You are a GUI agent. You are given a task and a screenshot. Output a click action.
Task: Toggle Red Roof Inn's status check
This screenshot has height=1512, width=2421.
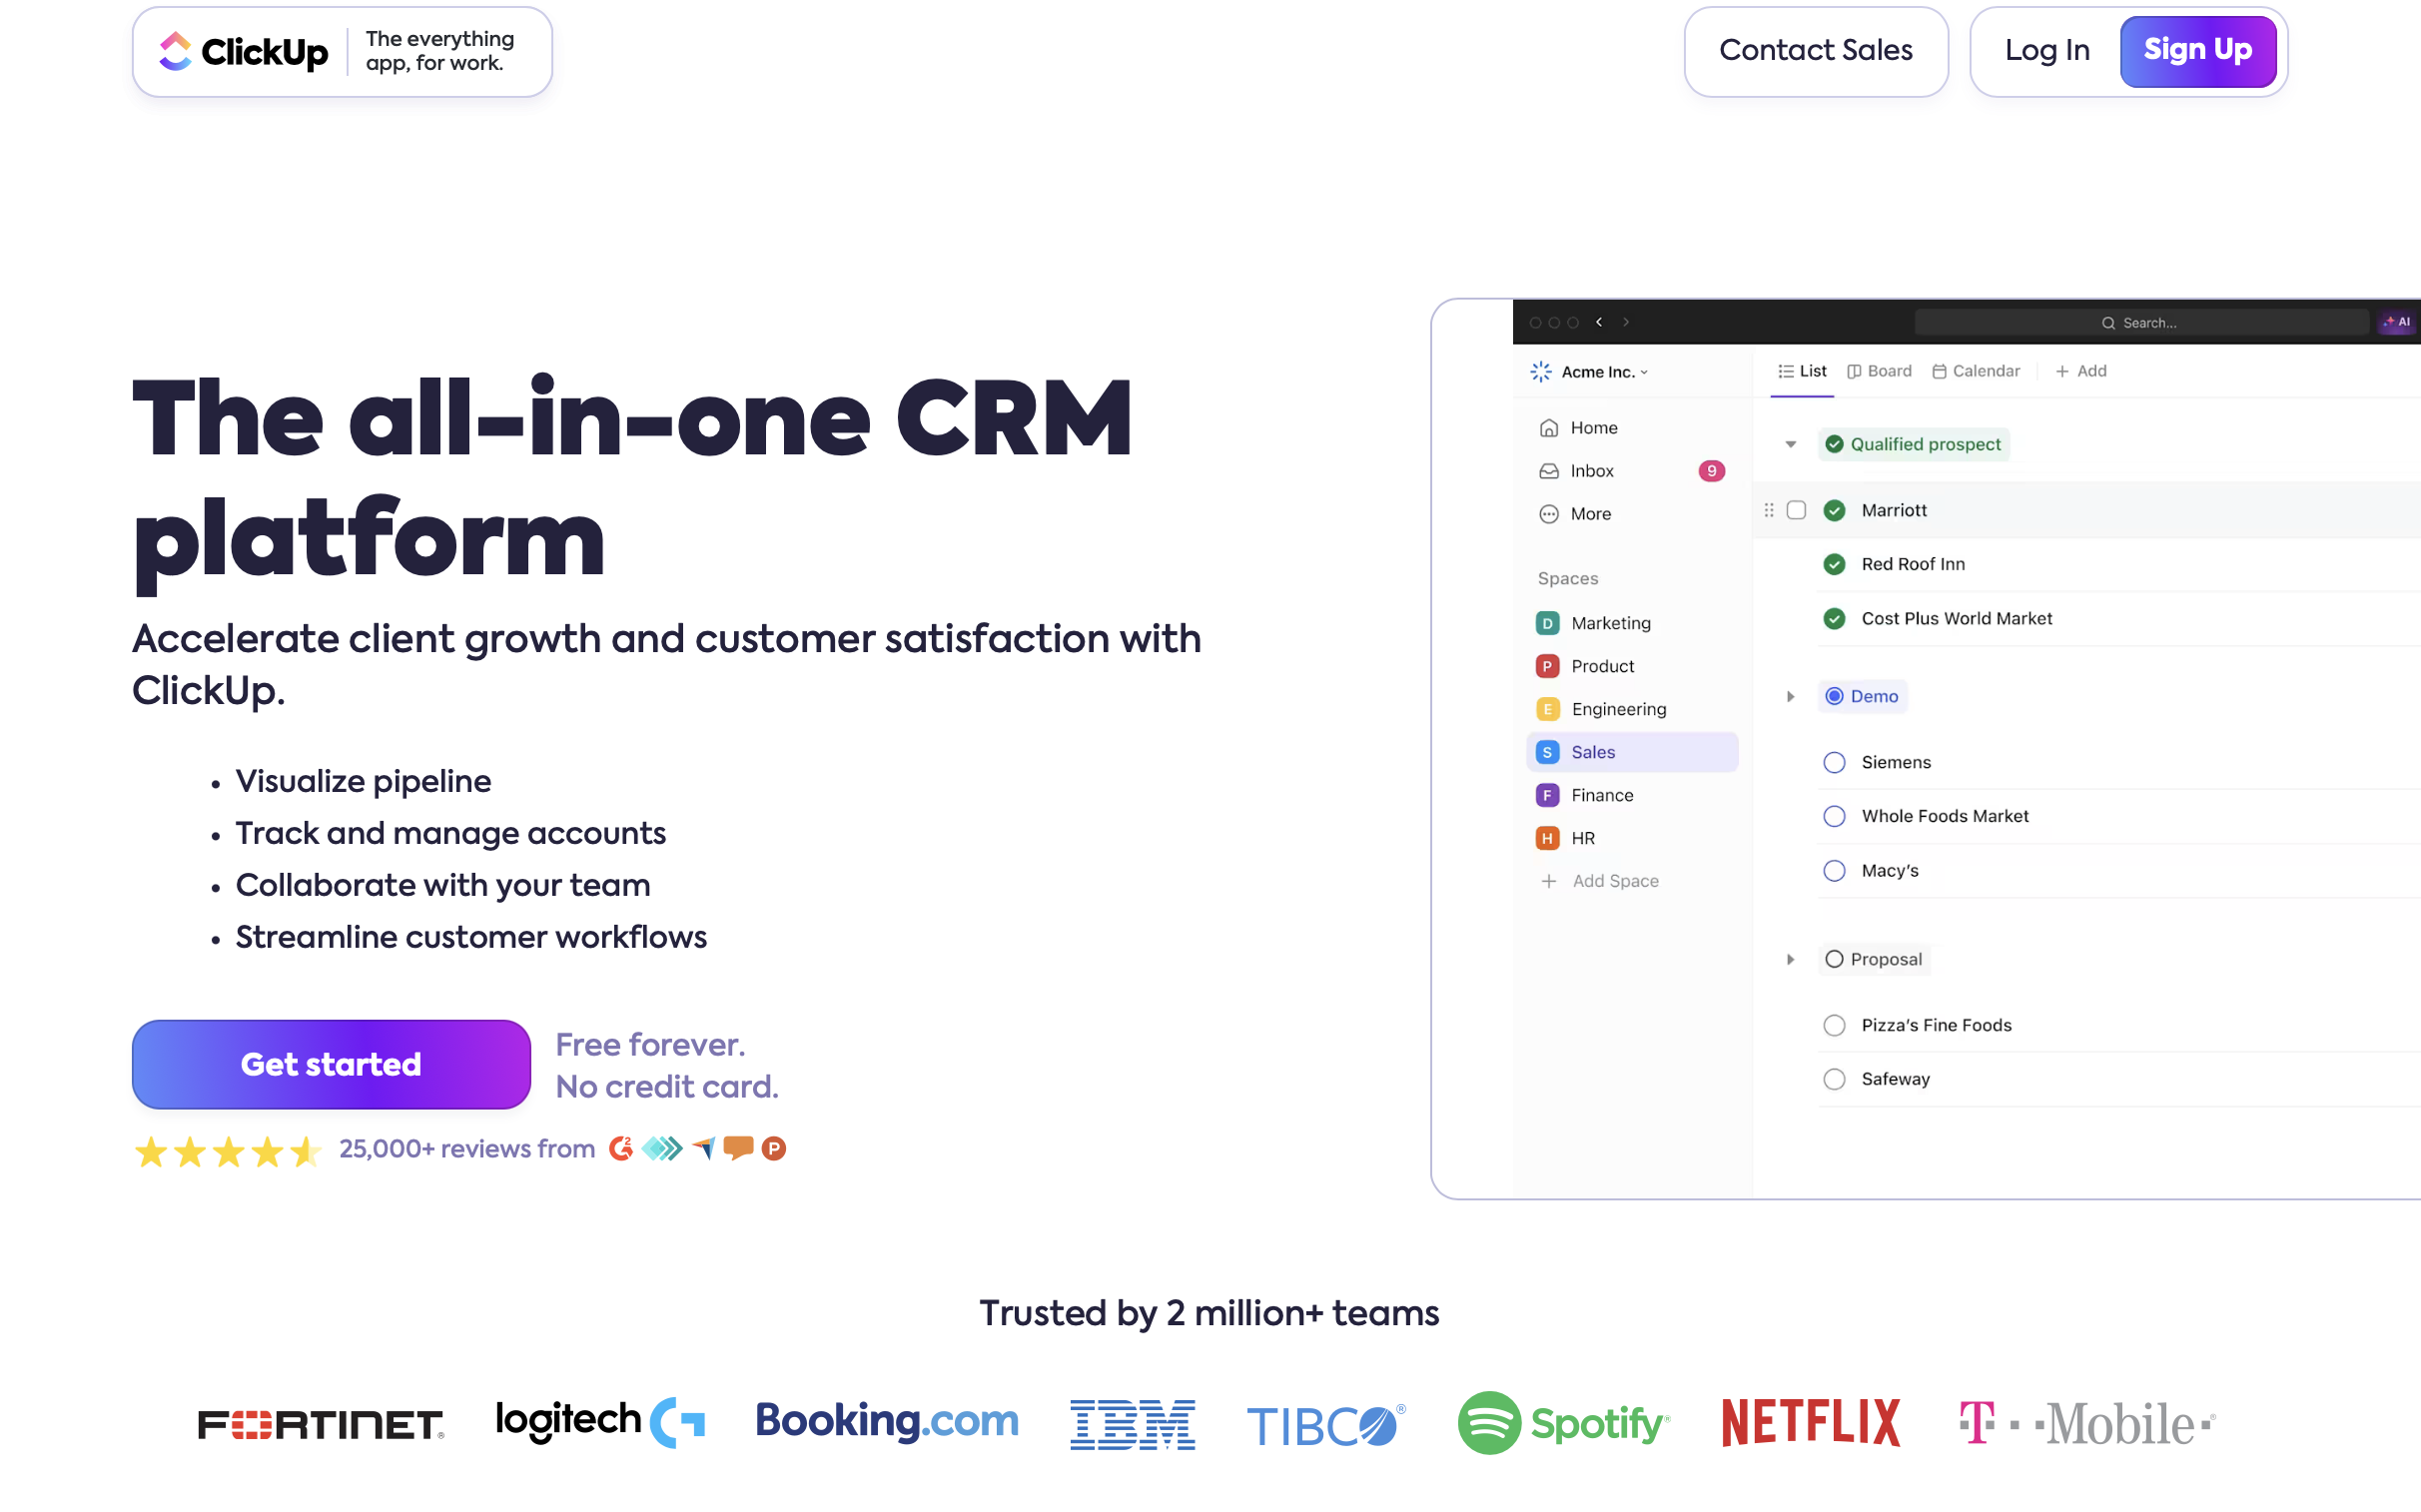pyautogui.click(x=1834, y=564)
